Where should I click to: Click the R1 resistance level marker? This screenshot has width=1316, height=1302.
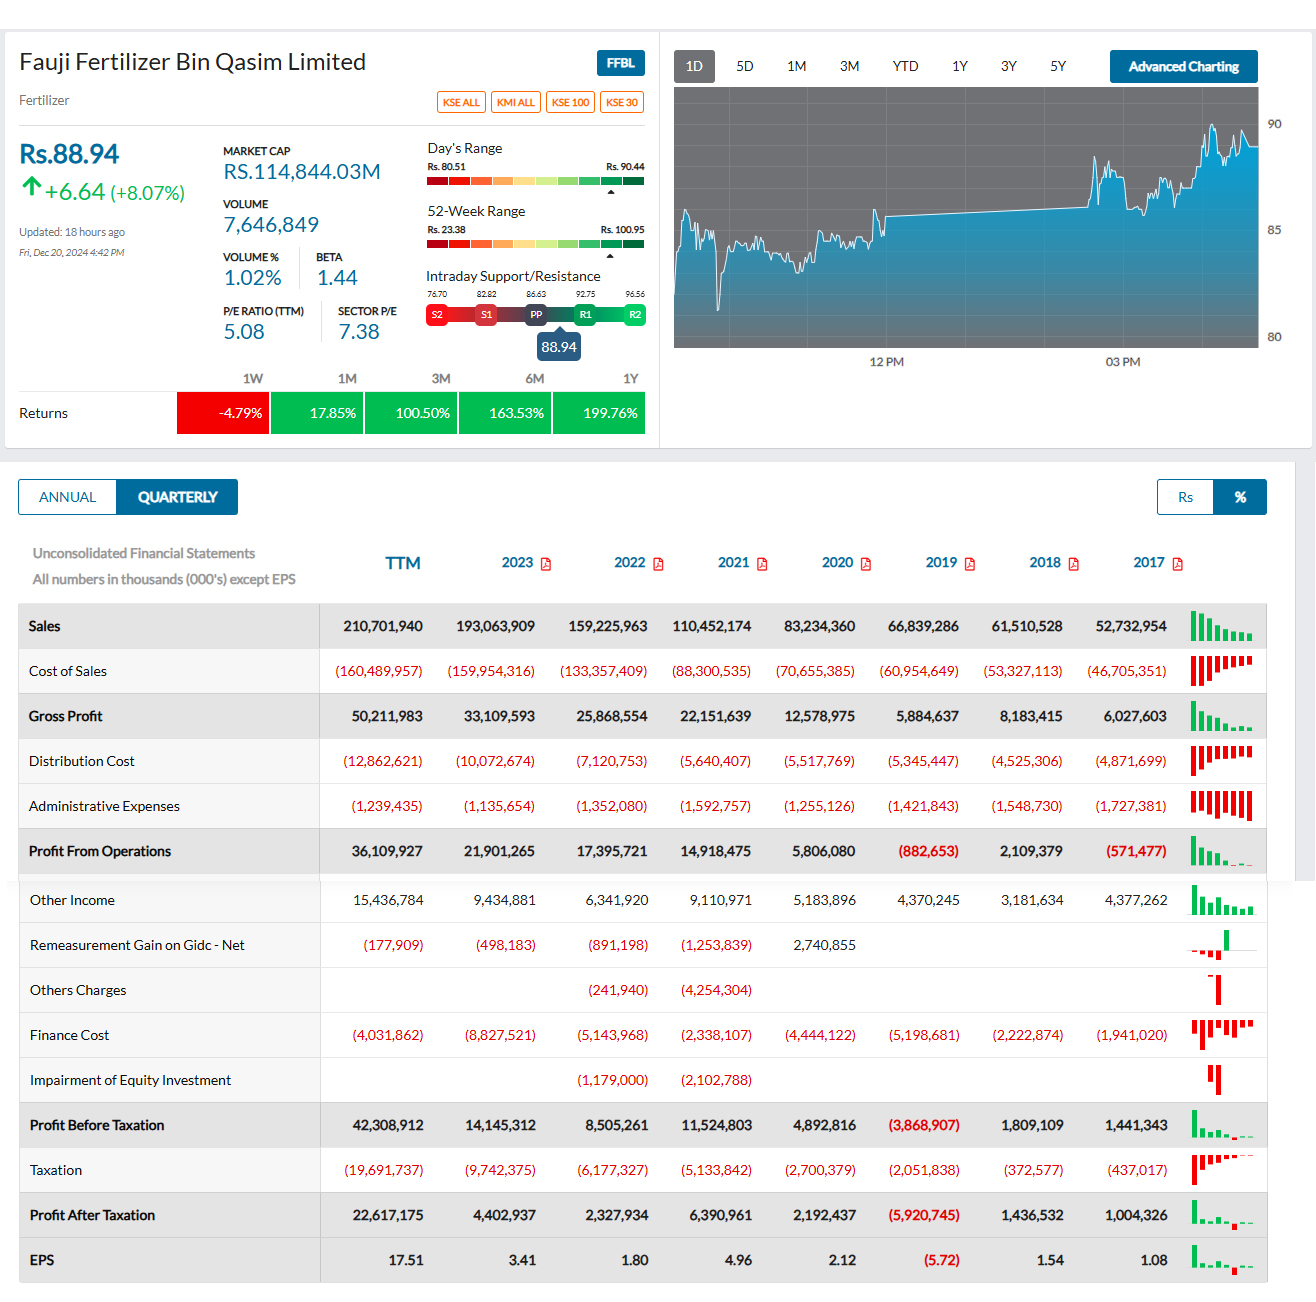click(586, 315)
